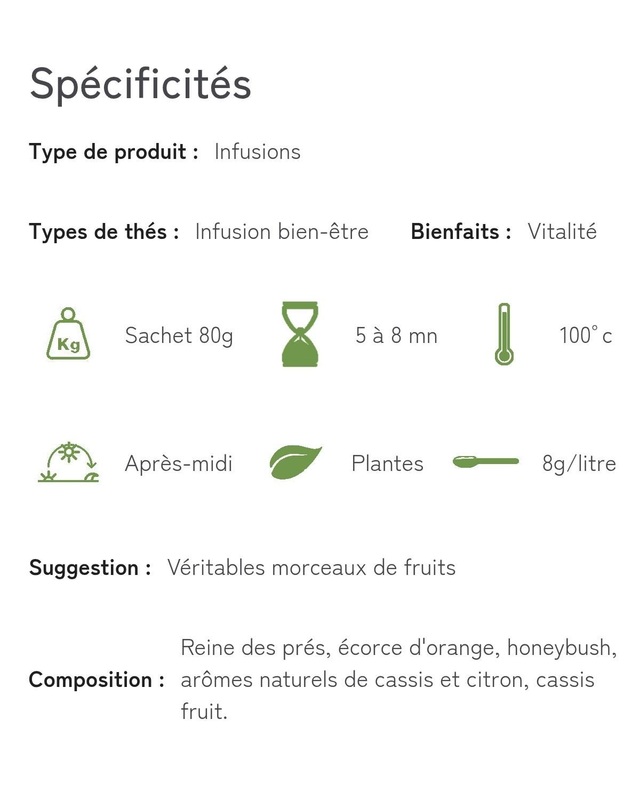Click the '5 à 8 mn' steeping time
The image size is (640, 799).
396,336
